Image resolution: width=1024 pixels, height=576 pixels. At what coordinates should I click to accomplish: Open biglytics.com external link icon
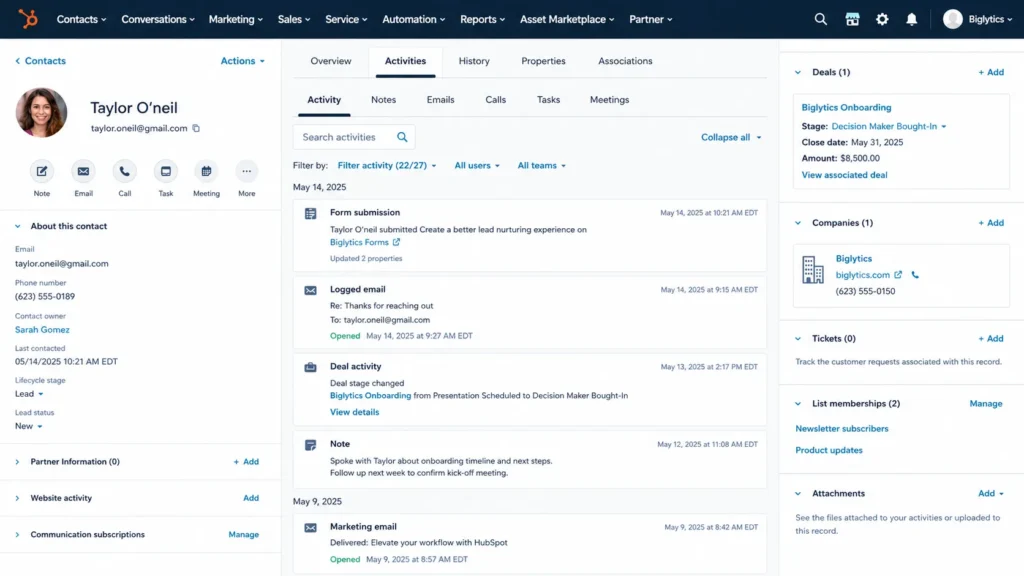[x=898, y=275]
